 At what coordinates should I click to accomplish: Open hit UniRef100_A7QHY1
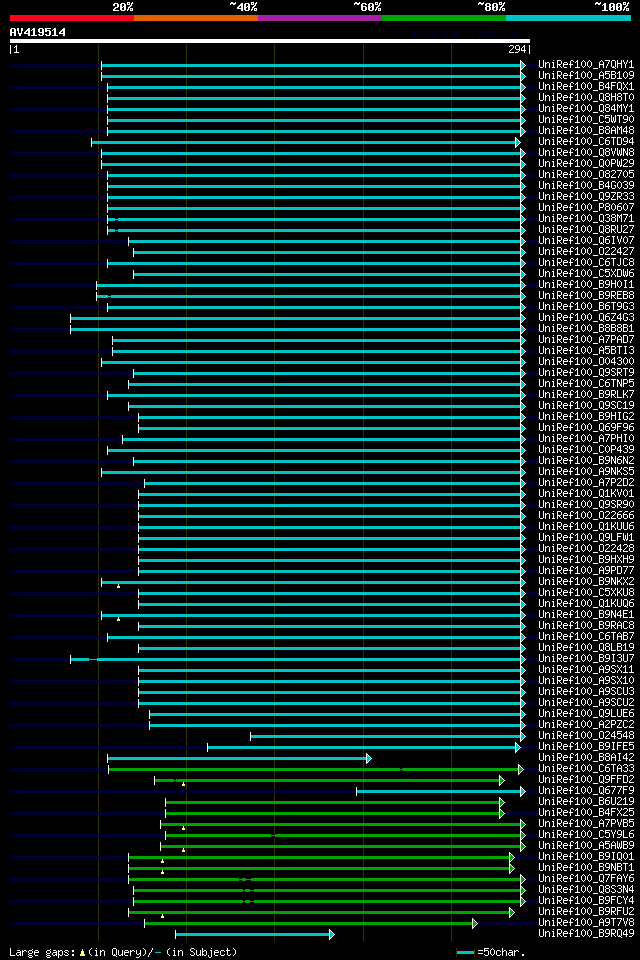pos(586,64)
